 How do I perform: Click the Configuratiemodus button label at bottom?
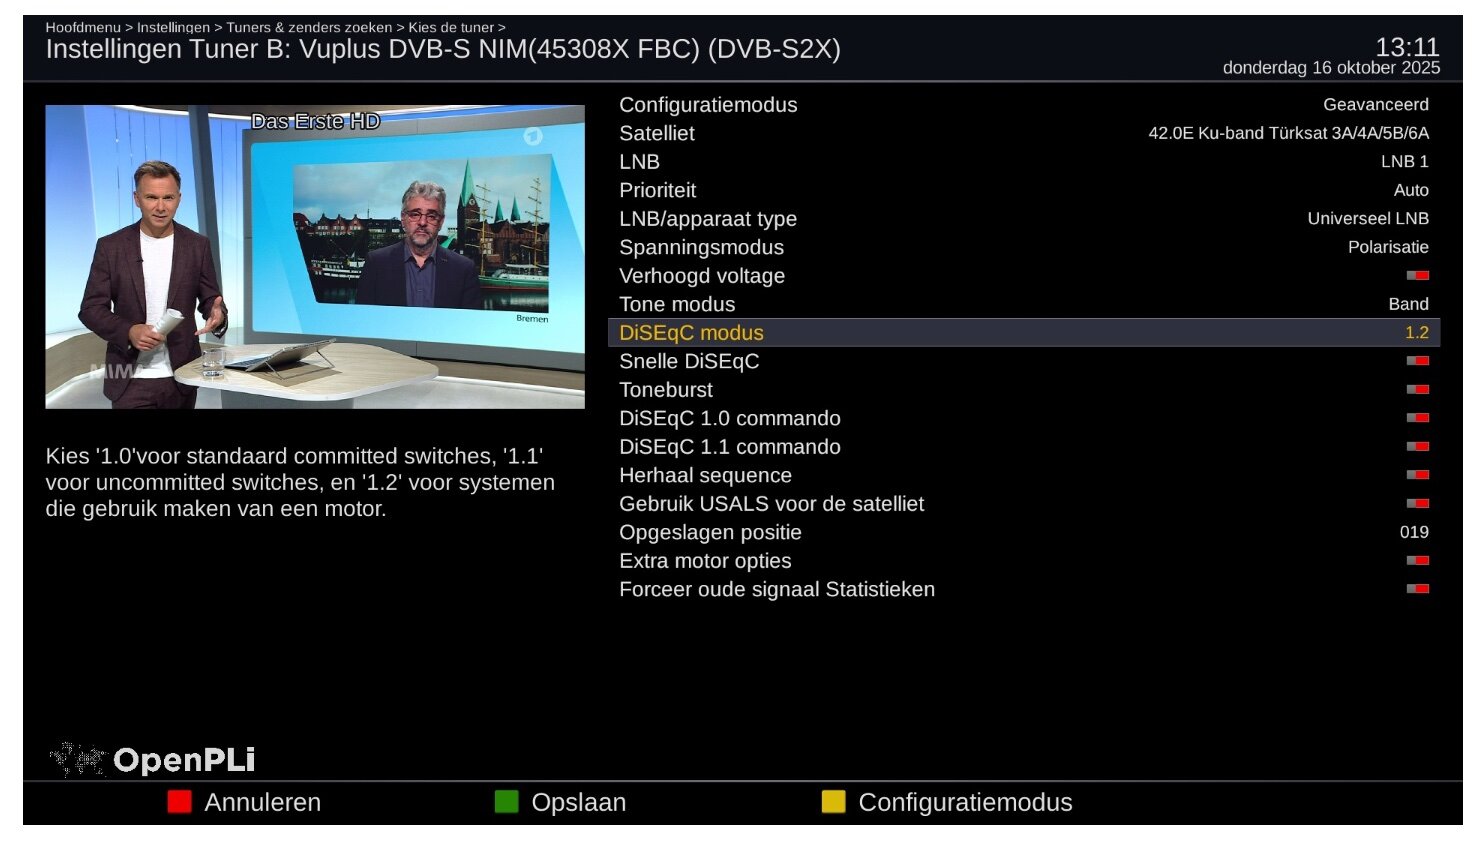pos(965,802)
